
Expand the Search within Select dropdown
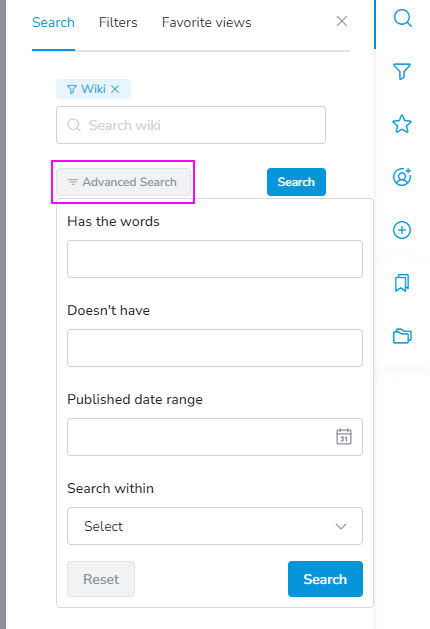coord(215,526)
